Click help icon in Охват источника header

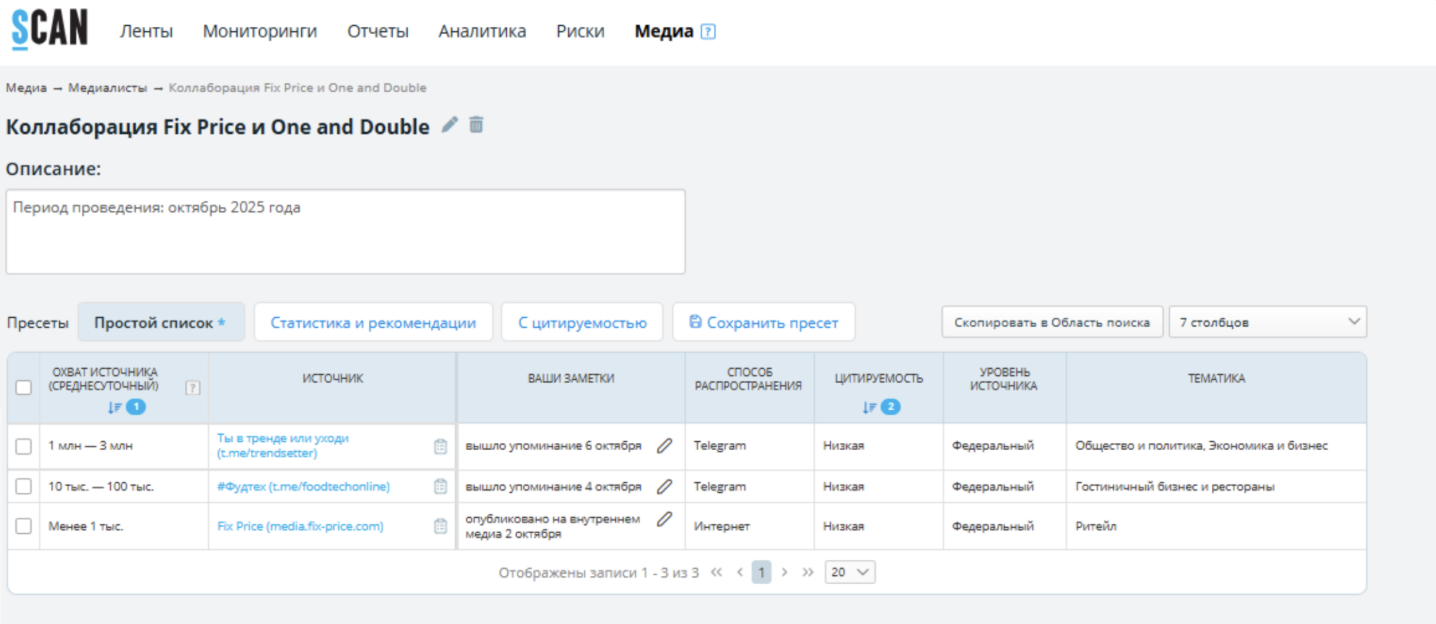(193, 388)
